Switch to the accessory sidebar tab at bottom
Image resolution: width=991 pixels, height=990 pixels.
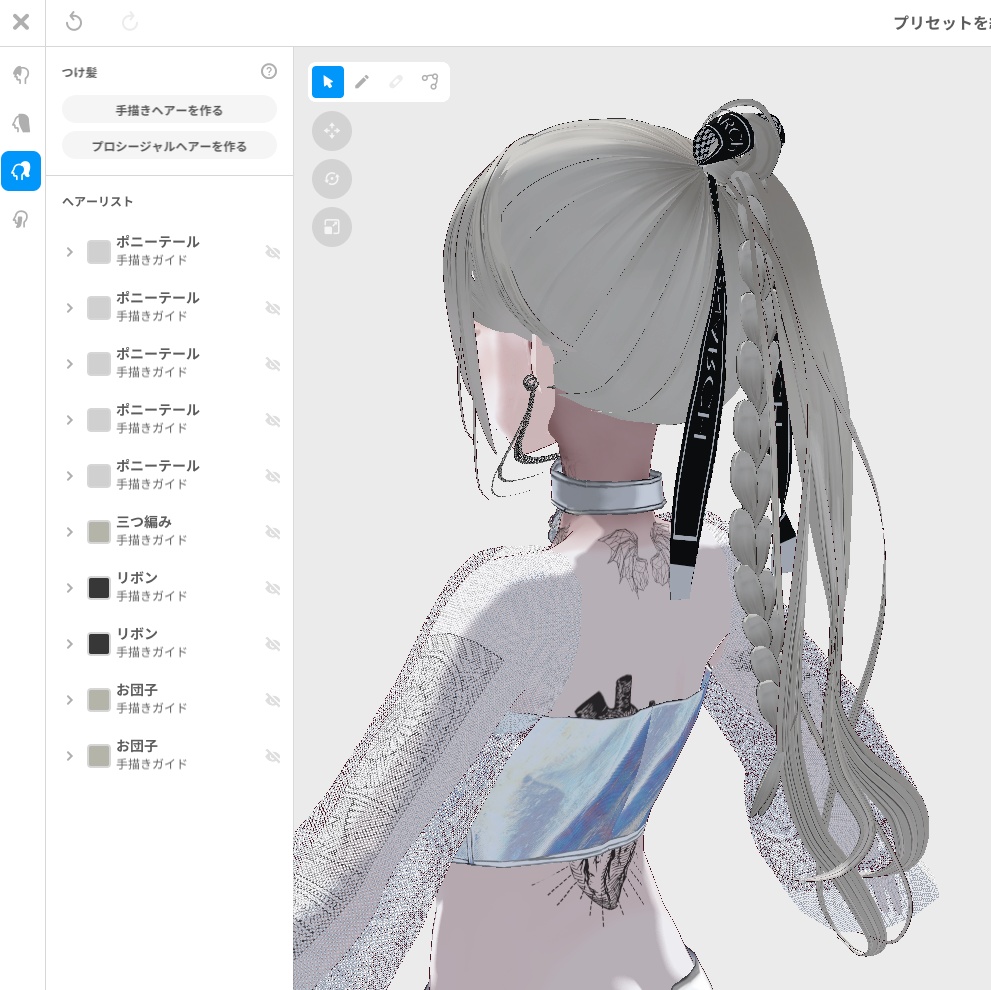pyautogui.click(x=21, y=220)
